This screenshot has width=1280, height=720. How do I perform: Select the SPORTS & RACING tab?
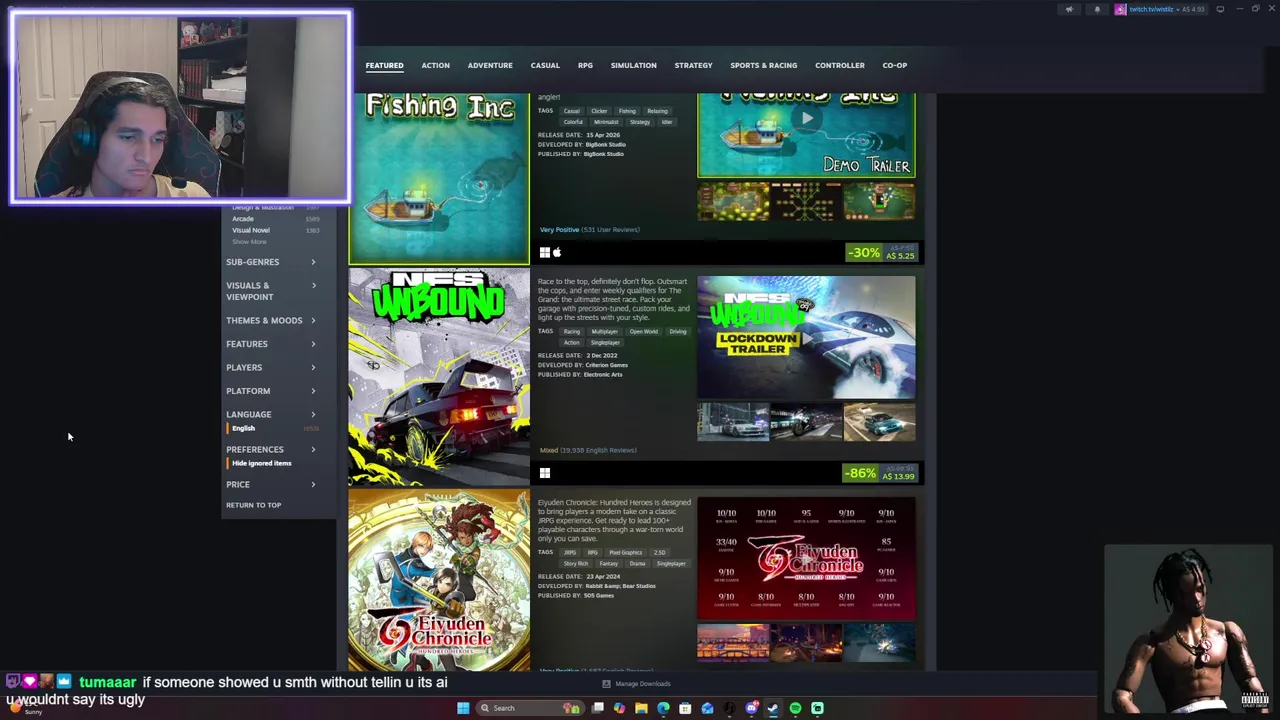tap(764, 65)
